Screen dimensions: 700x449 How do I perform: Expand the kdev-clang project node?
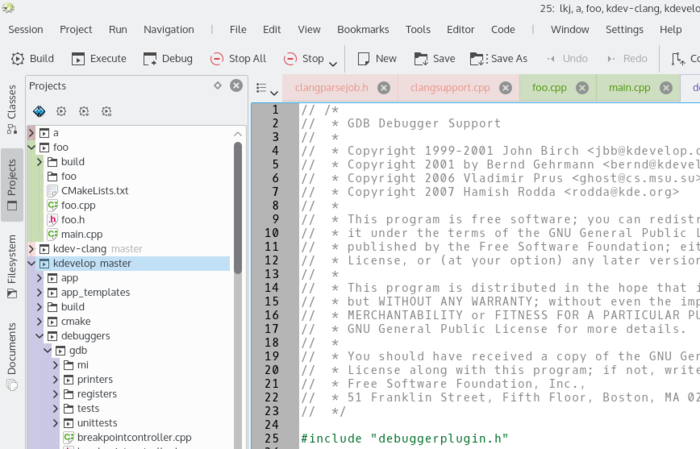click(x=31, y=248)
